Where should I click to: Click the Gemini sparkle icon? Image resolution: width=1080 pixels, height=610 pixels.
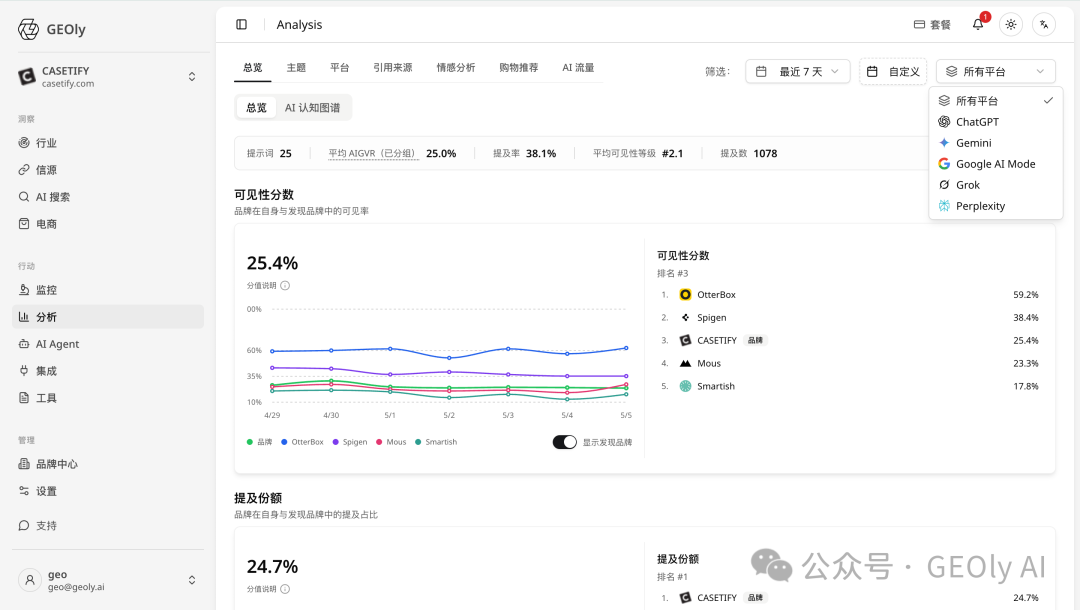(944, 143)
